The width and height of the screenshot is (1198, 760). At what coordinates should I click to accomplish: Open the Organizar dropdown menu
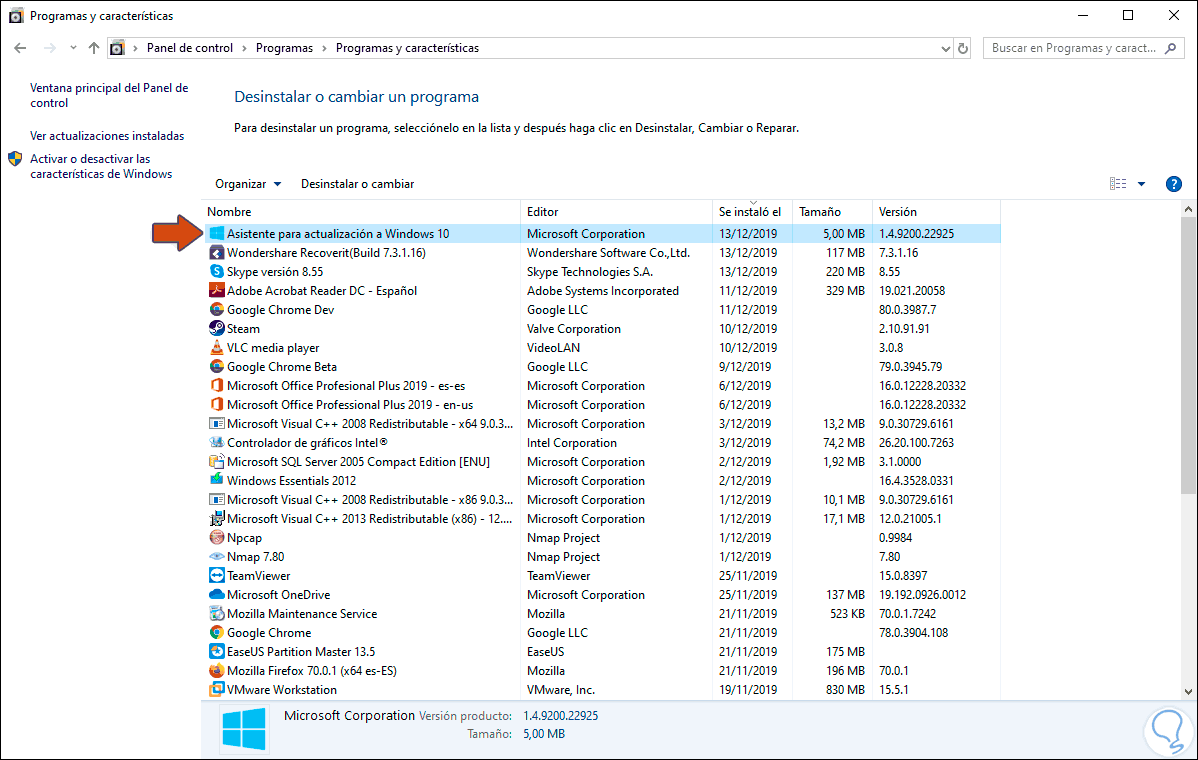(x=248, y=184)
